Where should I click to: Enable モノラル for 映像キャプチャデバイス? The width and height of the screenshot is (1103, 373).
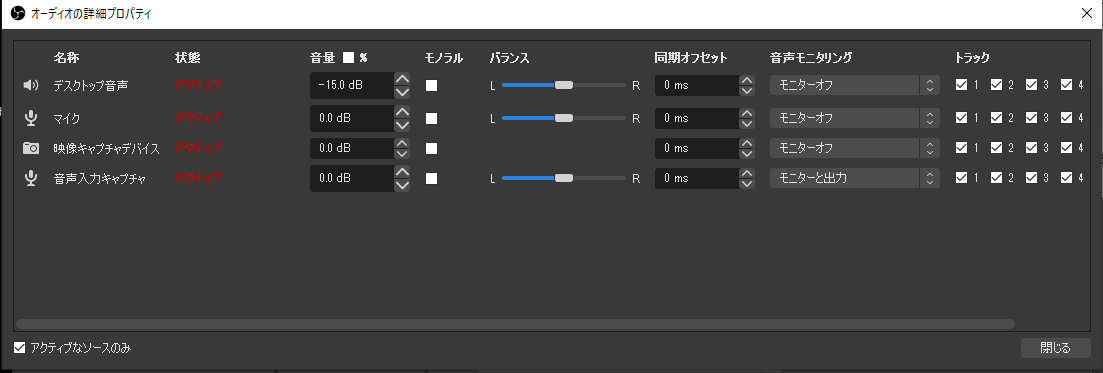click(431, 148)
